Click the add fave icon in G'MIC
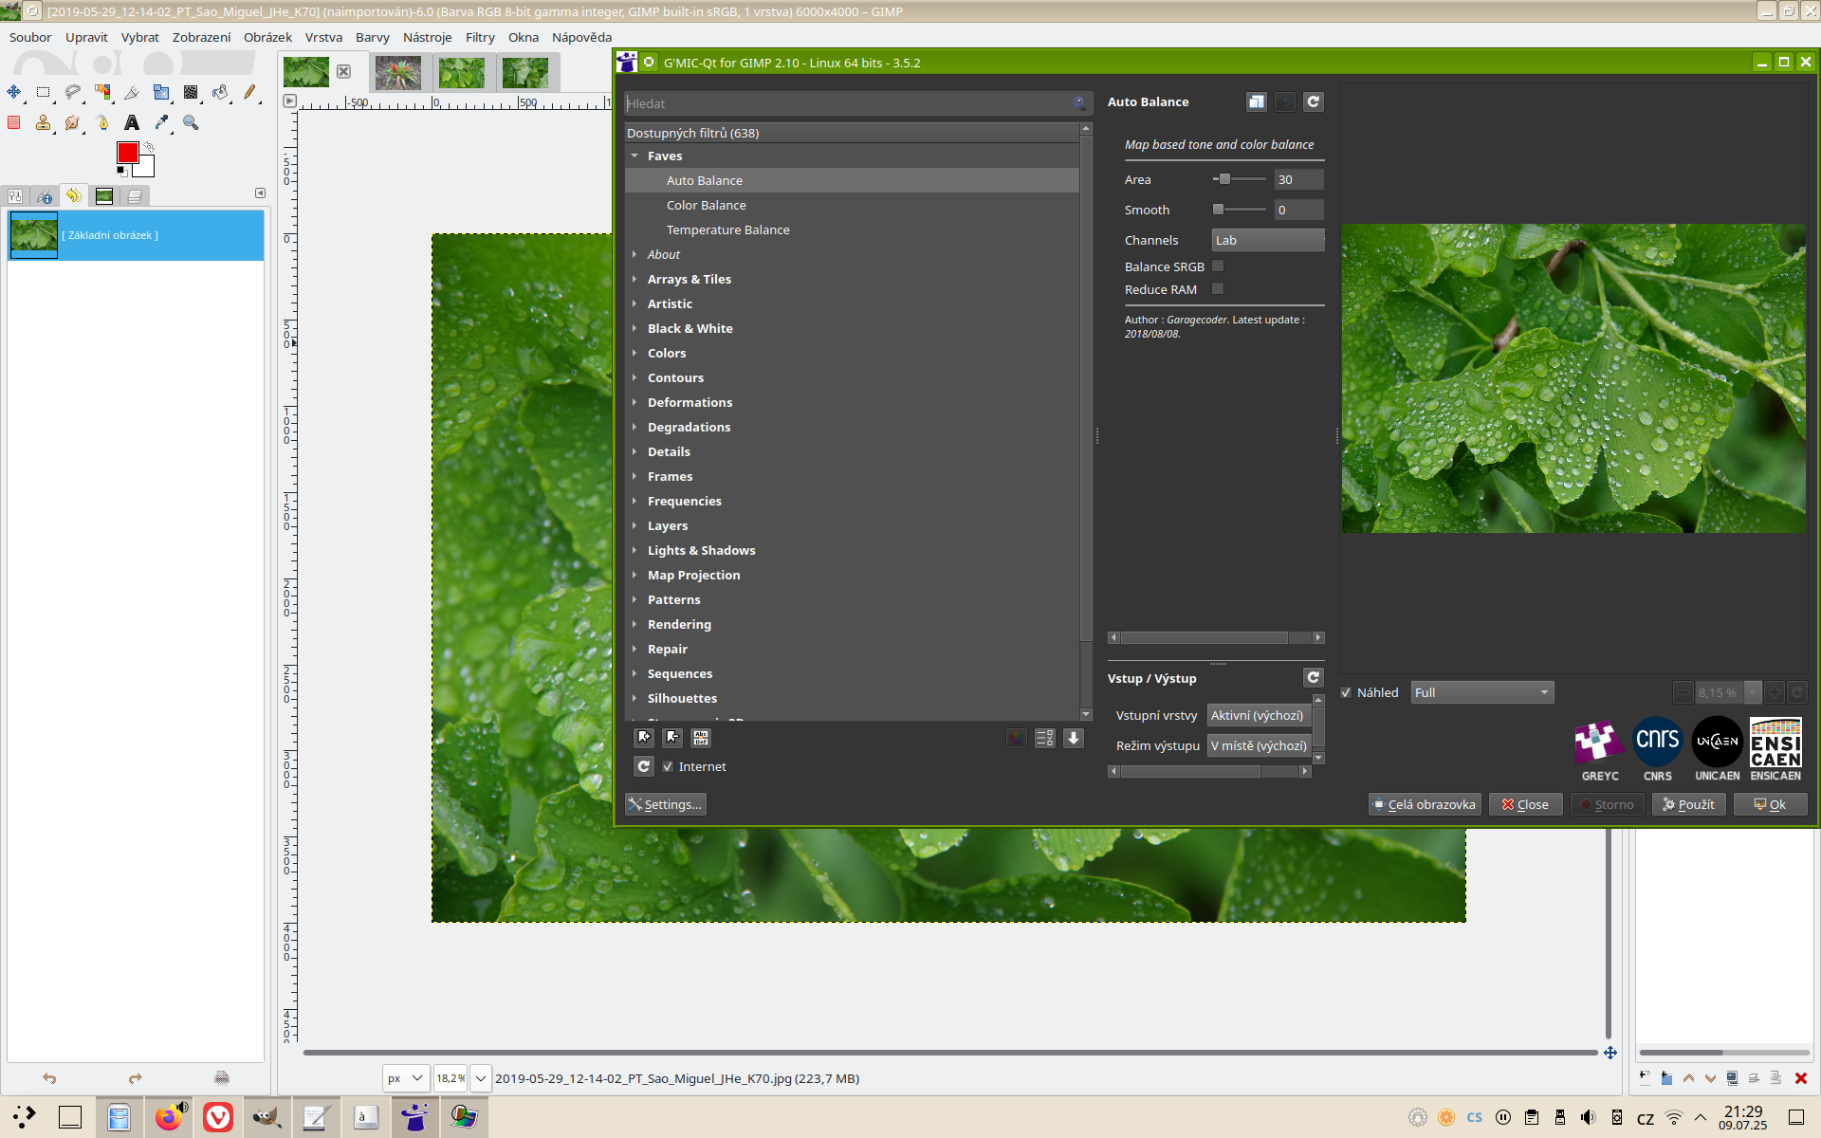Viewport: 1821px width, 1138px height. [x=644, y=738]
